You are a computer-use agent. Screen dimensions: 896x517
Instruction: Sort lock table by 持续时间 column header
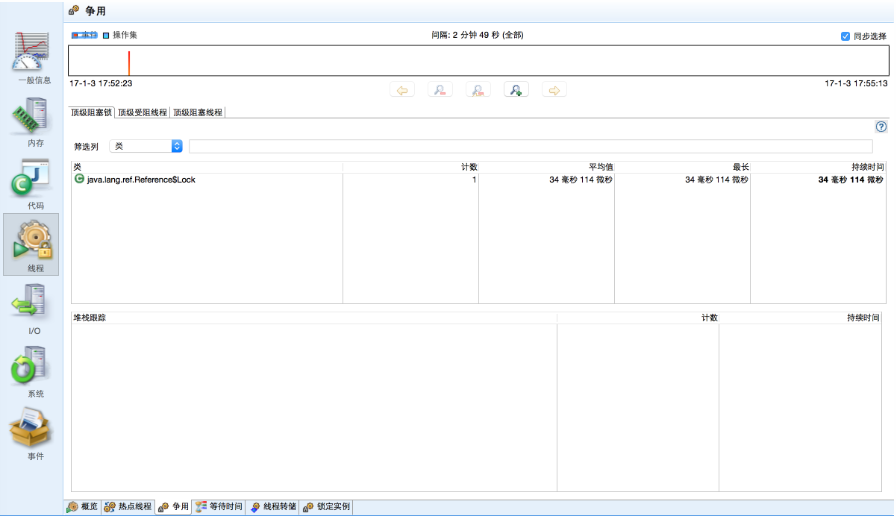(x=818, y=167)
